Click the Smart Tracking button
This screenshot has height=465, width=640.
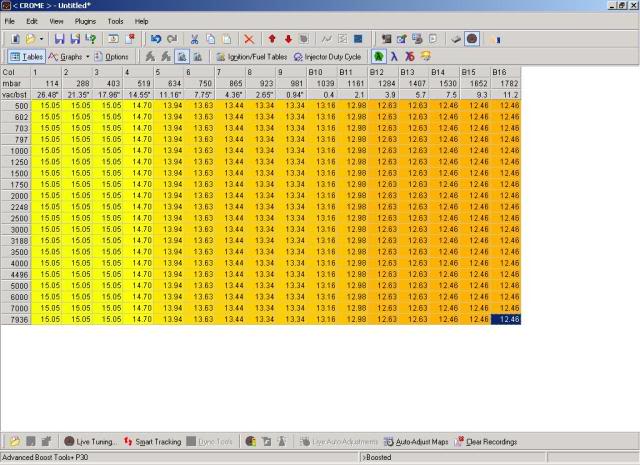[x=153, y=441]
